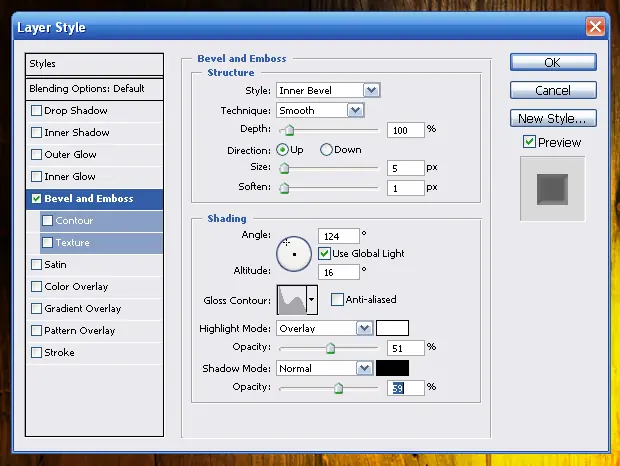Enable the Drop Shadow checkbox
Viewport: 620px width, 466px height.
pos(37,111)
